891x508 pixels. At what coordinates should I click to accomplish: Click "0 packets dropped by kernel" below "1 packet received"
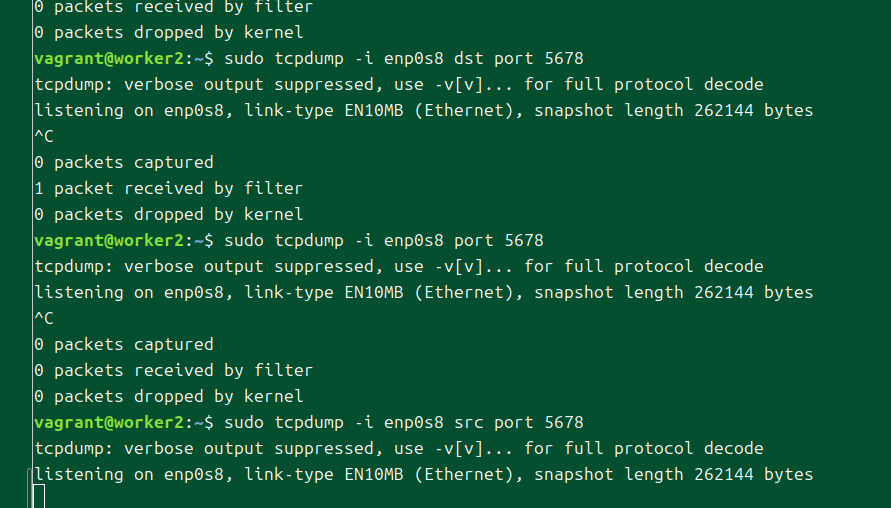pos(168,214)
